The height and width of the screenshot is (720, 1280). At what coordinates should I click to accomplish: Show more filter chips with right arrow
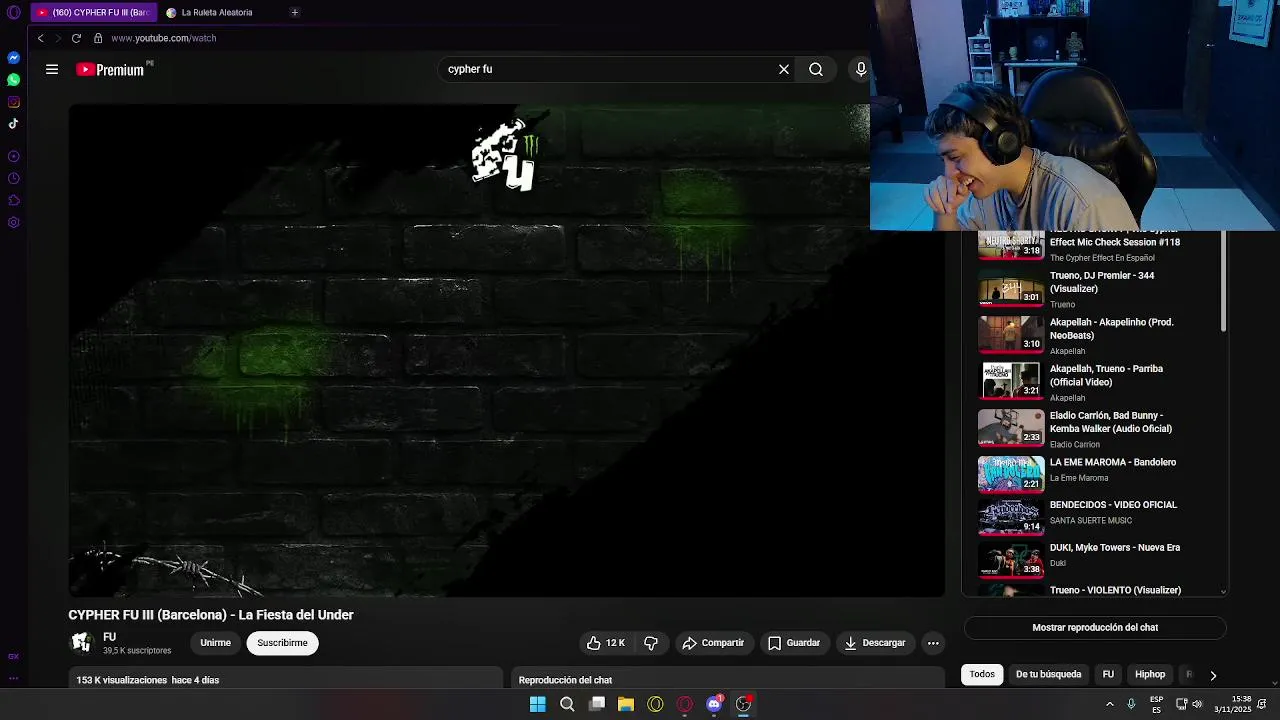pos(1213,675)
